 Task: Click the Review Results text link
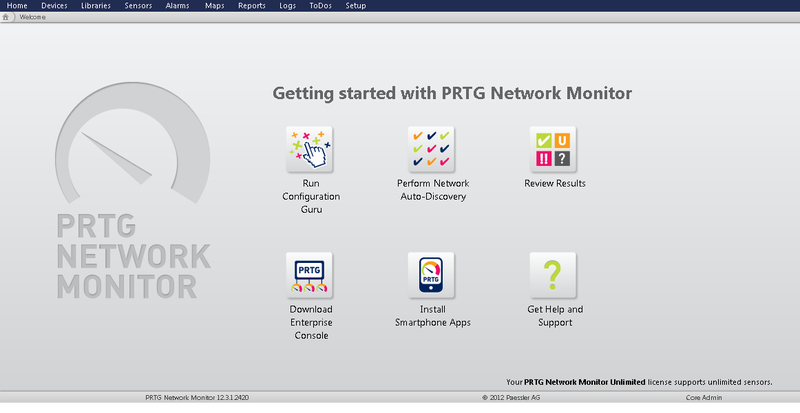[x=555, y=183]
